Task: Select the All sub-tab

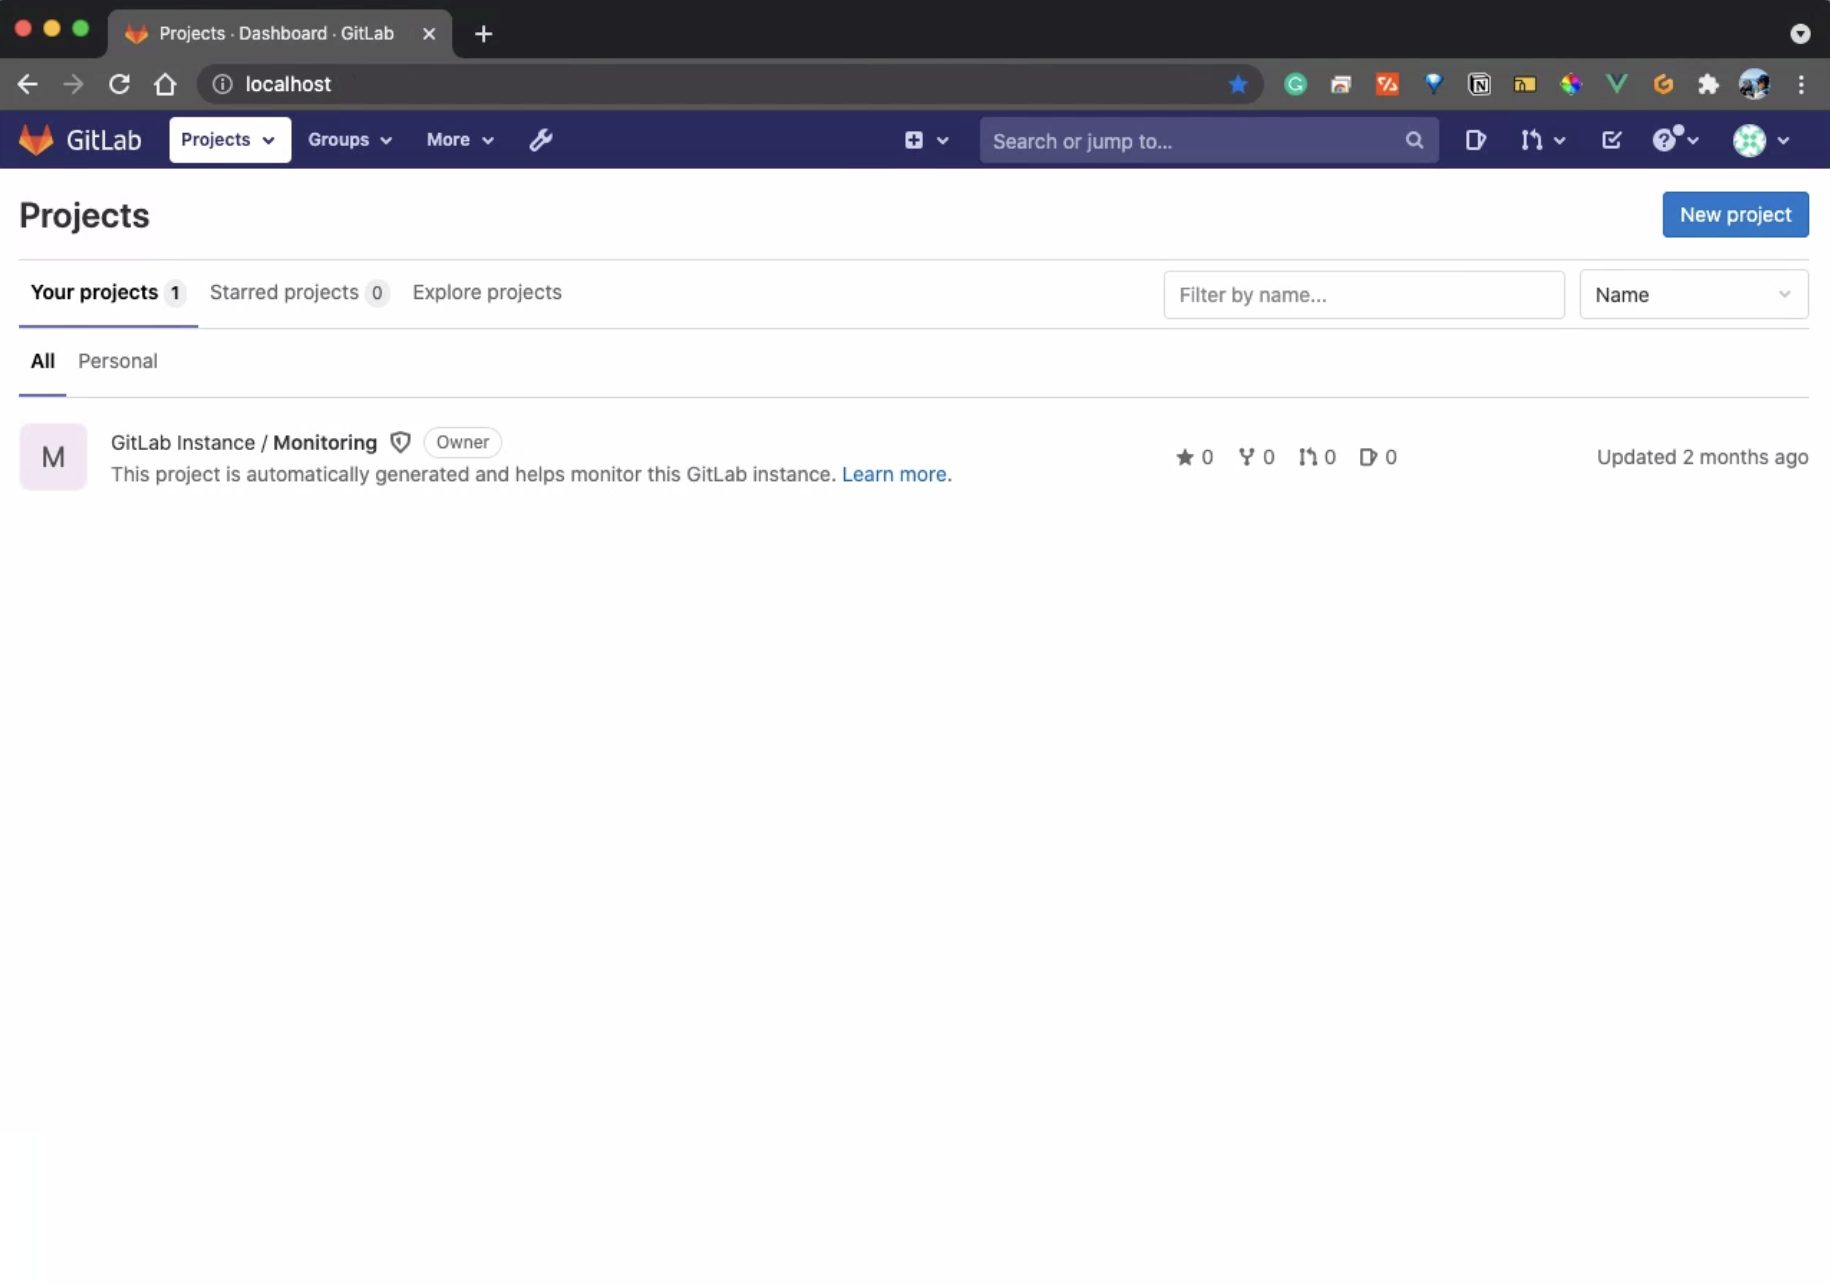Action: 42,361
